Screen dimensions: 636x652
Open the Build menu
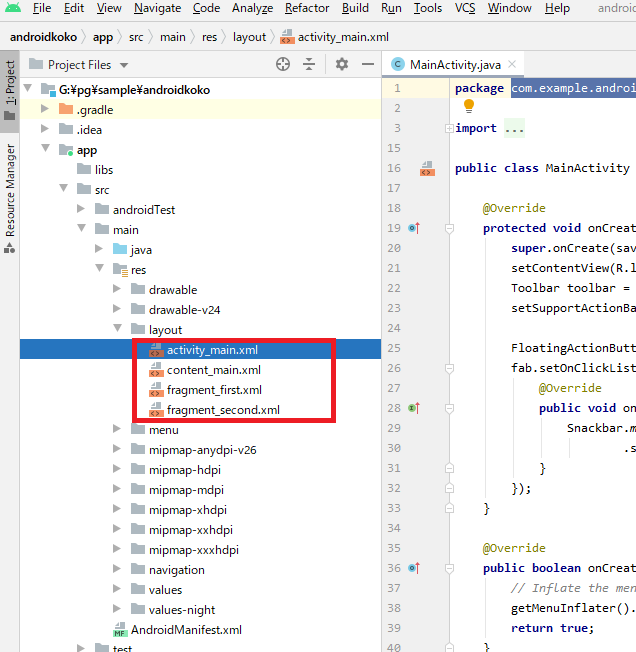[x=355, y=8]
